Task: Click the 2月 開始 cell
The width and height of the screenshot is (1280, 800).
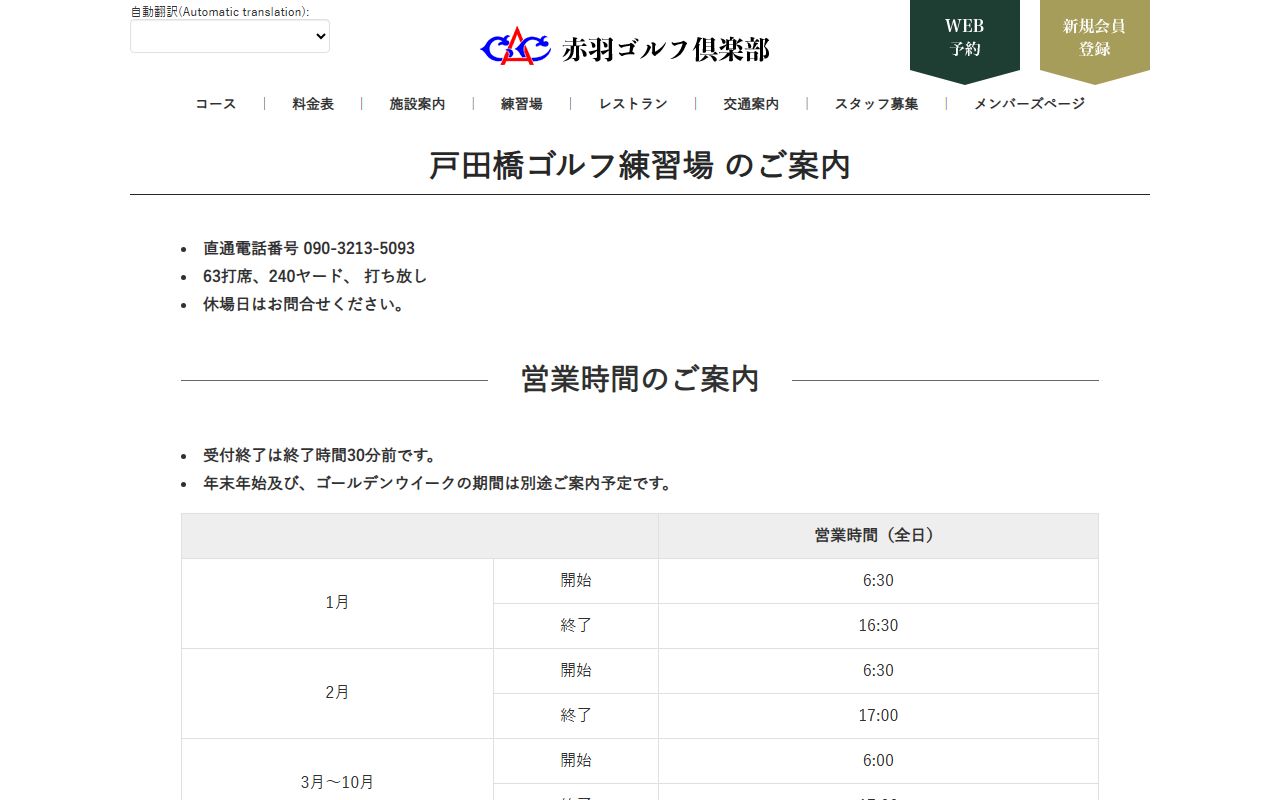Action: pos(576,671)
